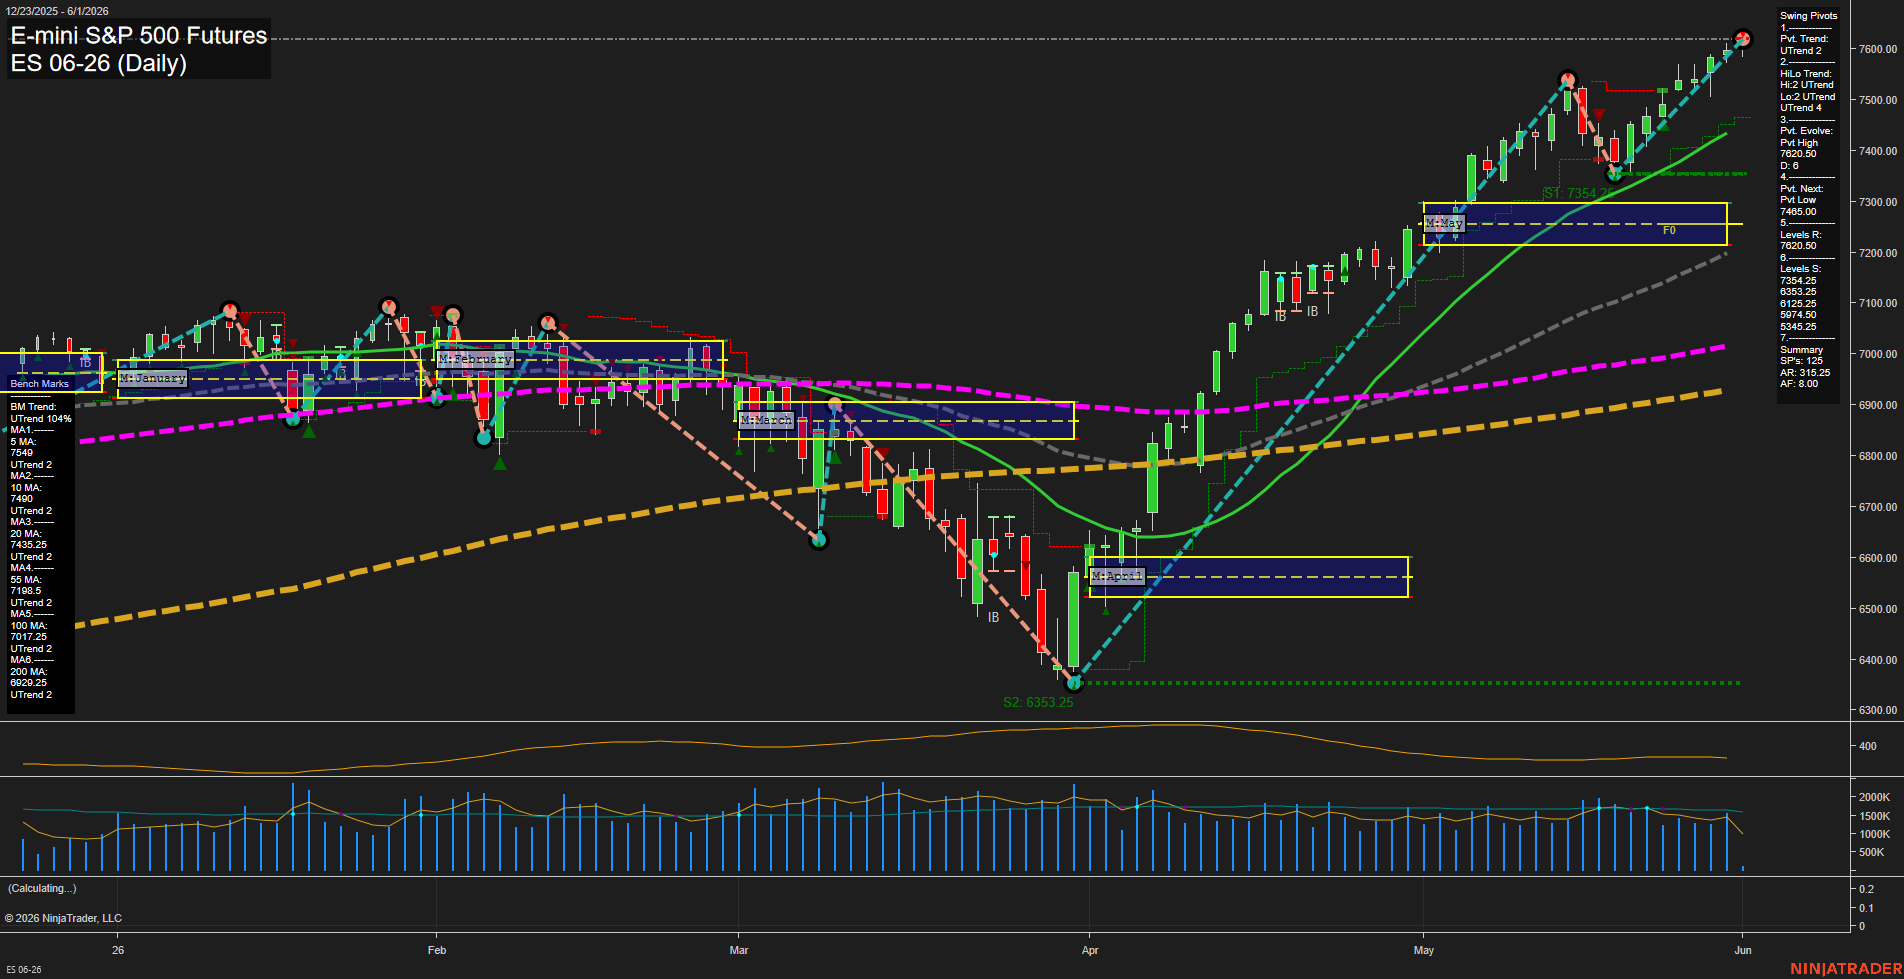Click the May label on time axis
The height and width of the screenshot is (979, 1904).
click(x=1424, y=950)
